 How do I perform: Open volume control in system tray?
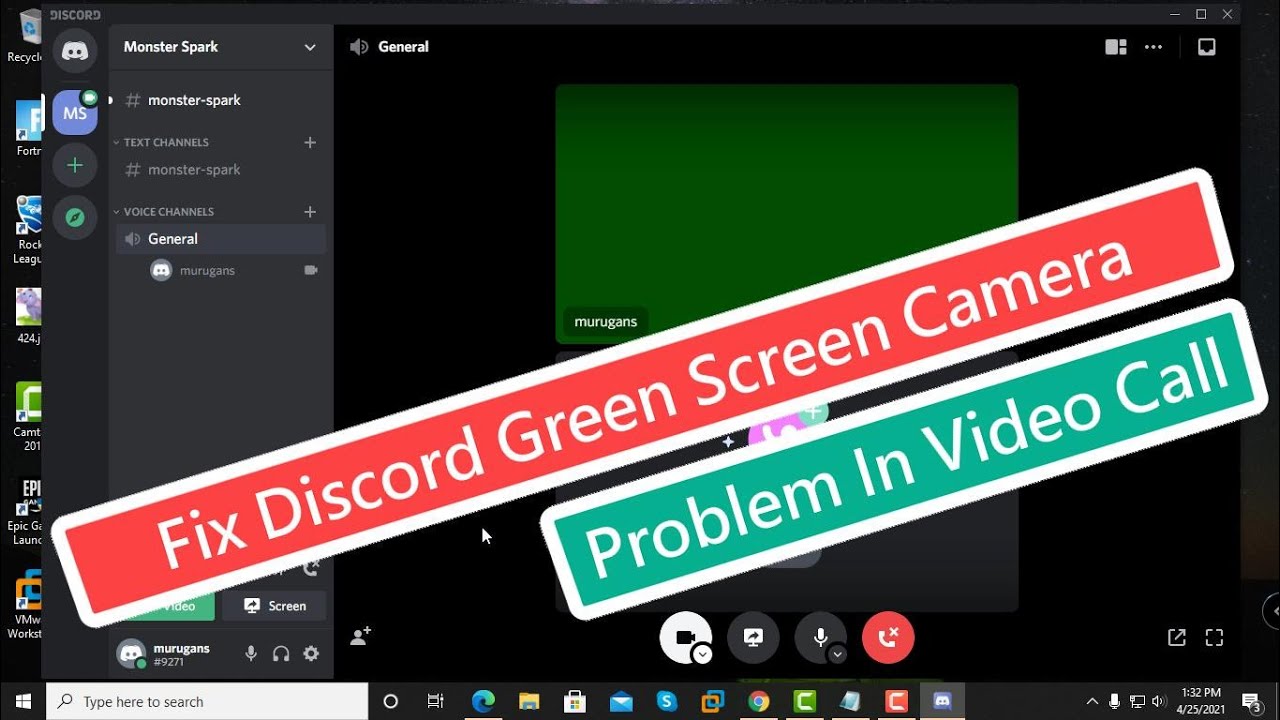[1159, 701]
